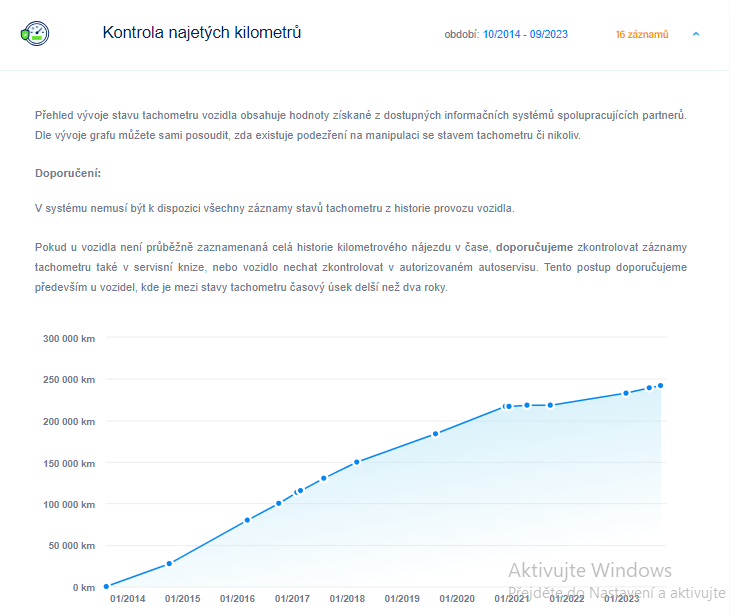This screenshot has height=616, width=730.
Task: Click the '250 000 km' axis label
Action: click(69, 380)
